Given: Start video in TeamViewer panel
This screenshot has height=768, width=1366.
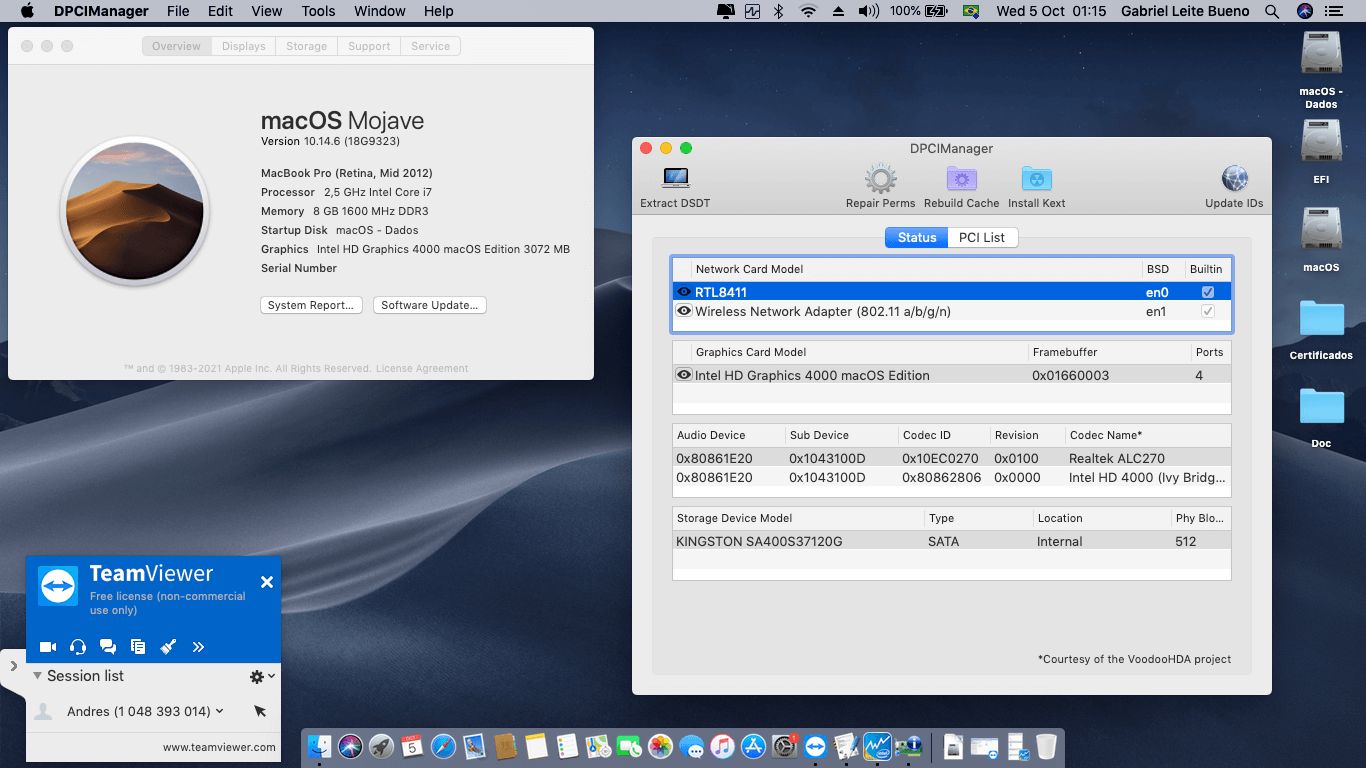Looking at the screenshot, I should pos(47,647).
